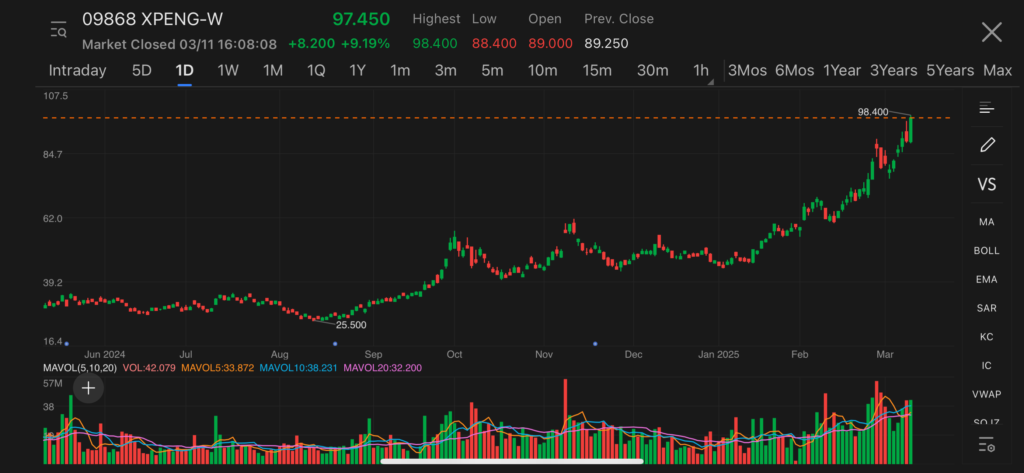Click the blue event dot near November
Screen dimensions: 1024x473
[595, 344]
